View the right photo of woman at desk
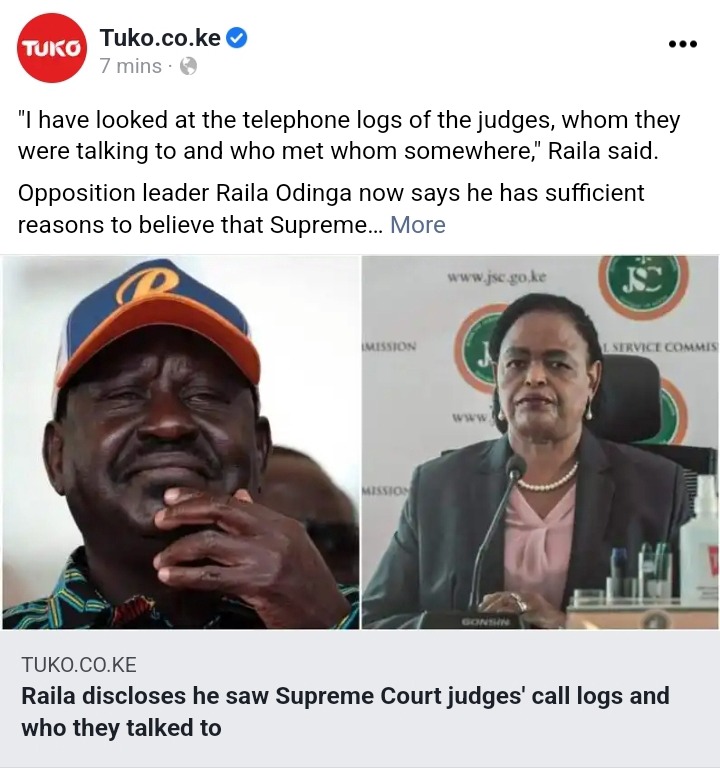Viewport: 720px width, 769px height. 540,442
